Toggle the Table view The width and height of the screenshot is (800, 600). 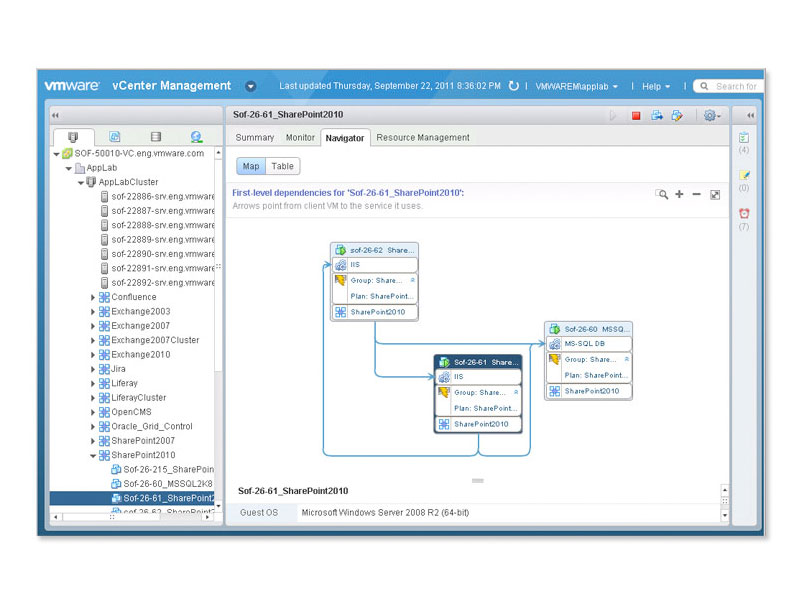click(x=283, y=166)
